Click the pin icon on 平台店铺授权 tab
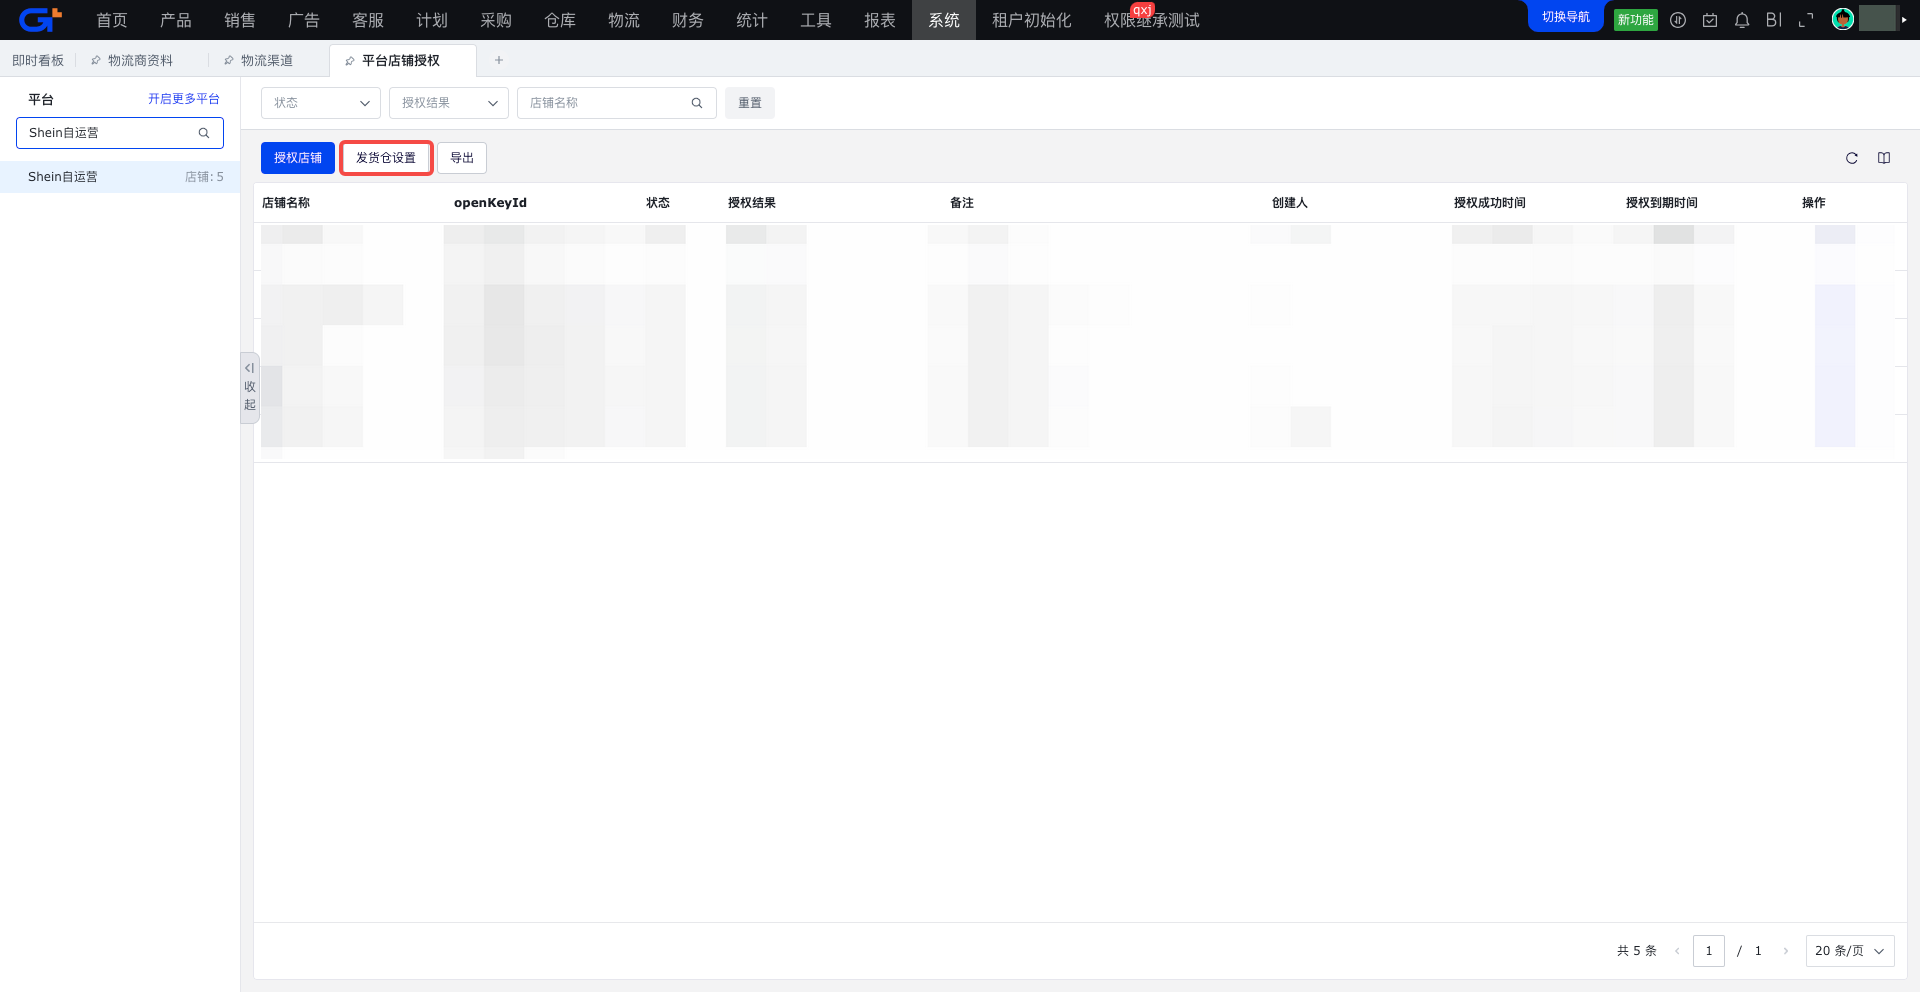 (350, 61)
